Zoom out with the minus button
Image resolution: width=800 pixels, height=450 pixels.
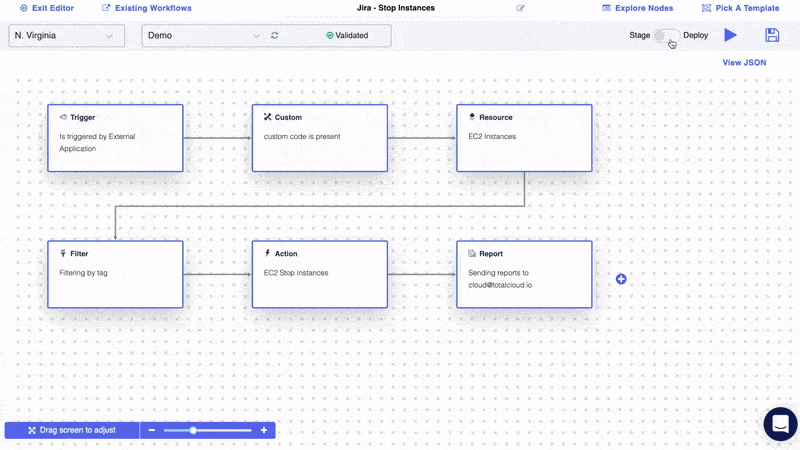click(x=152, y=430)
